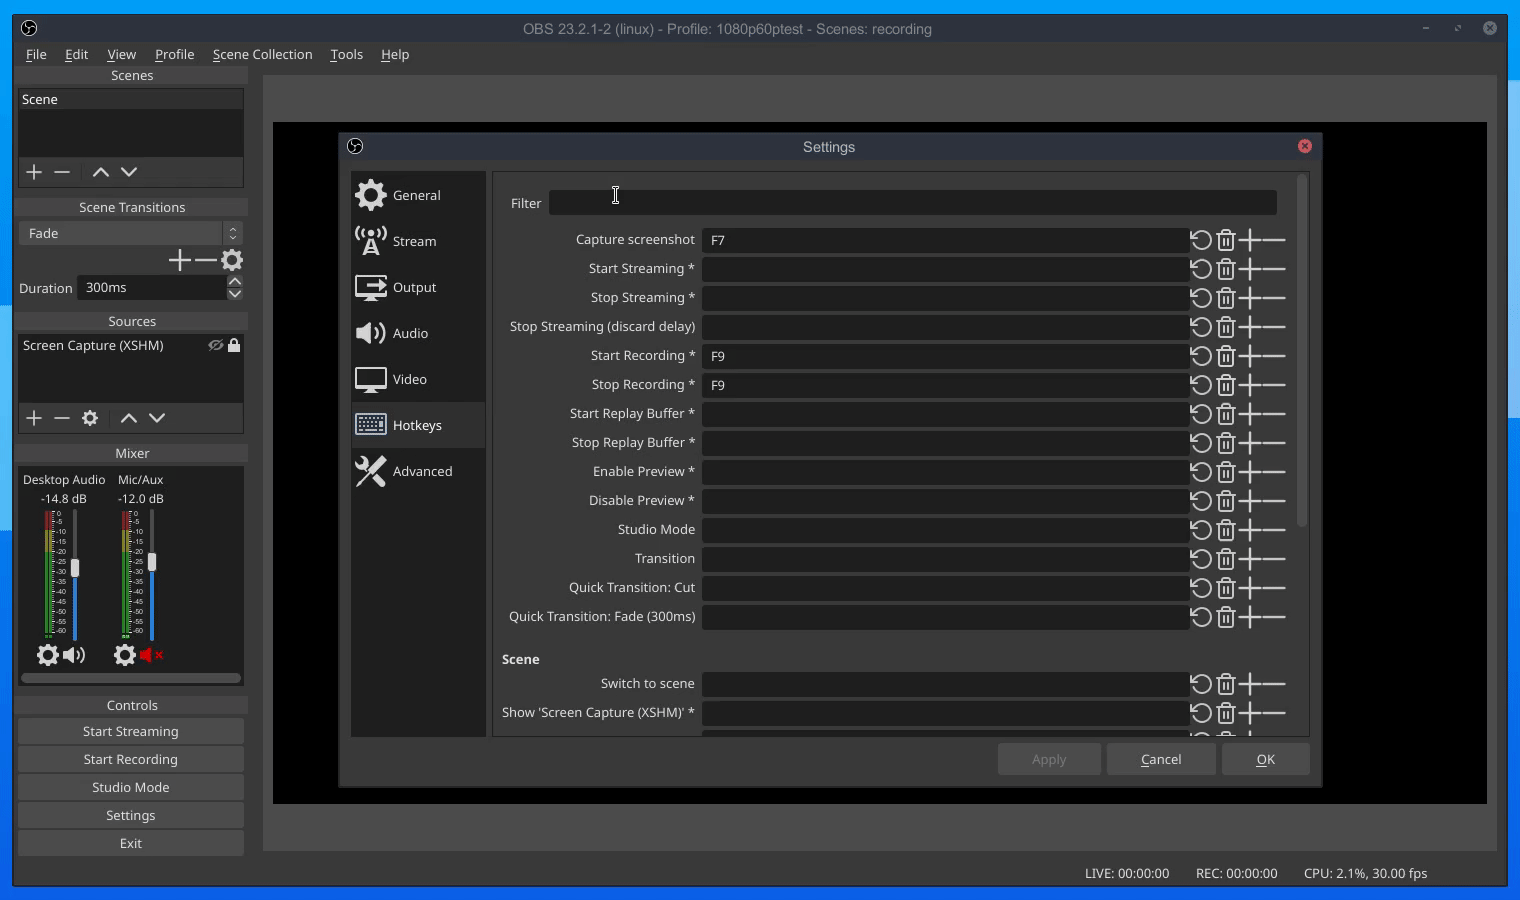Toggle visibility of Screen Capture (XSHM) source
Image resolution: width=1520 pixels, height=900 pixels.
click(215, 345)
